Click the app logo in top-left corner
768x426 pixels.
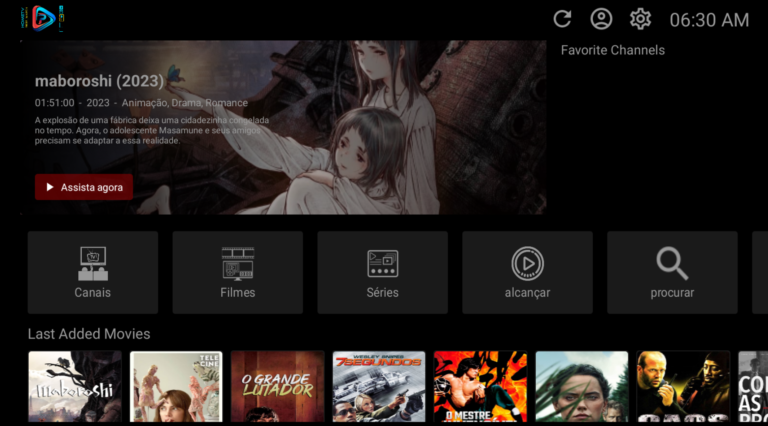42,18
